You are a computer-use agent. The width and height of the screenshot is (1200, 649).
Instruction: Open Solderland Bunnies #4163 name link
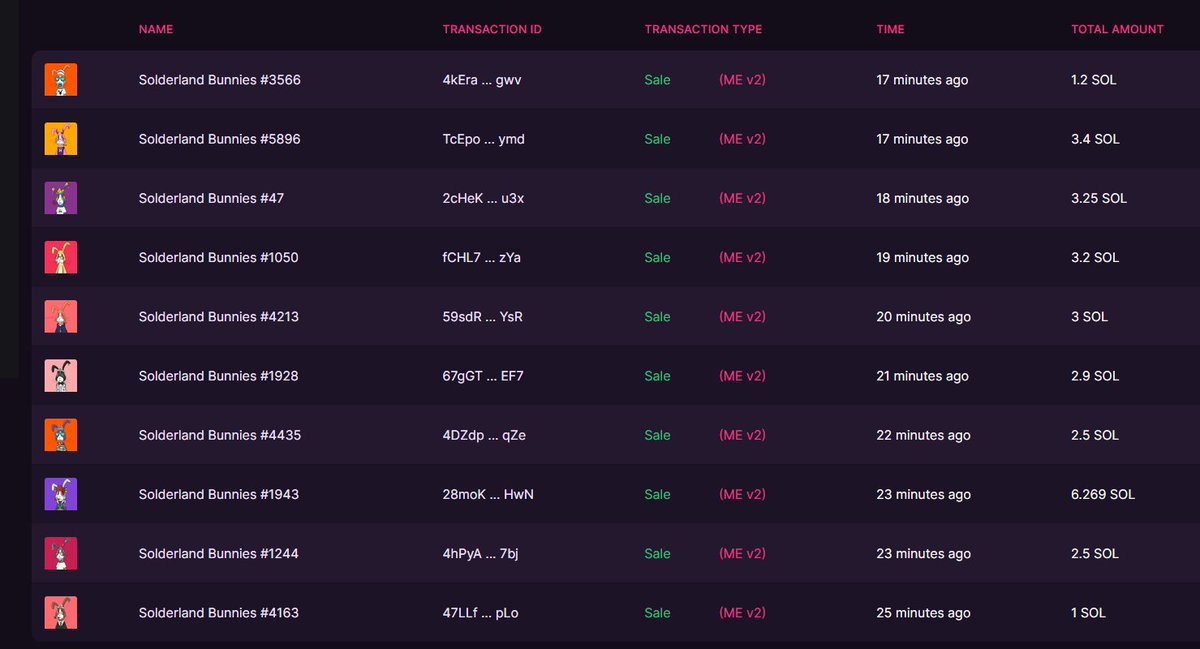(218, 612)
